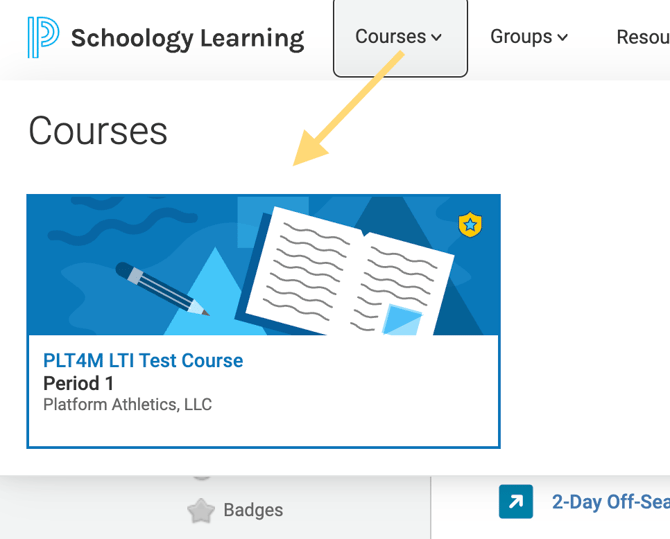Click the Schoology Learning title text
Image resolution: width=670 pixels, height=539 pixels.
pyautogui.click(x=187, y=38)
